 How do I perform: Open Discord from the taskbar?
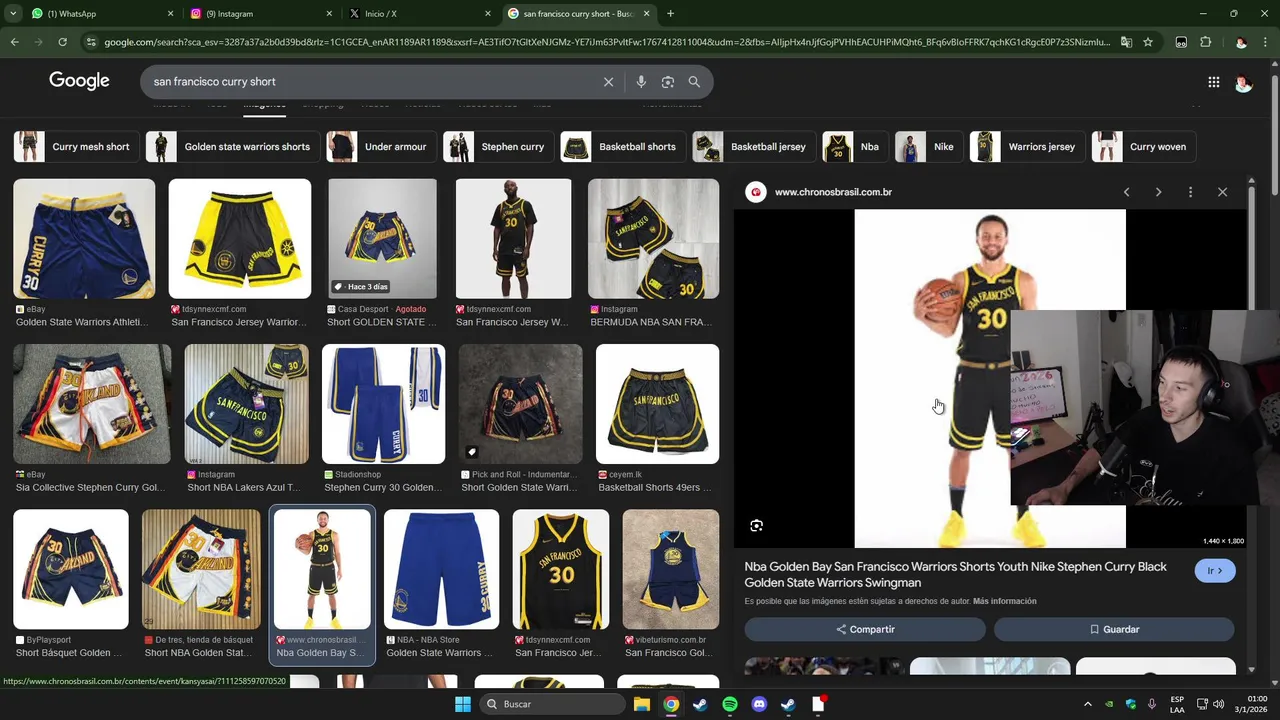(759, 704)
